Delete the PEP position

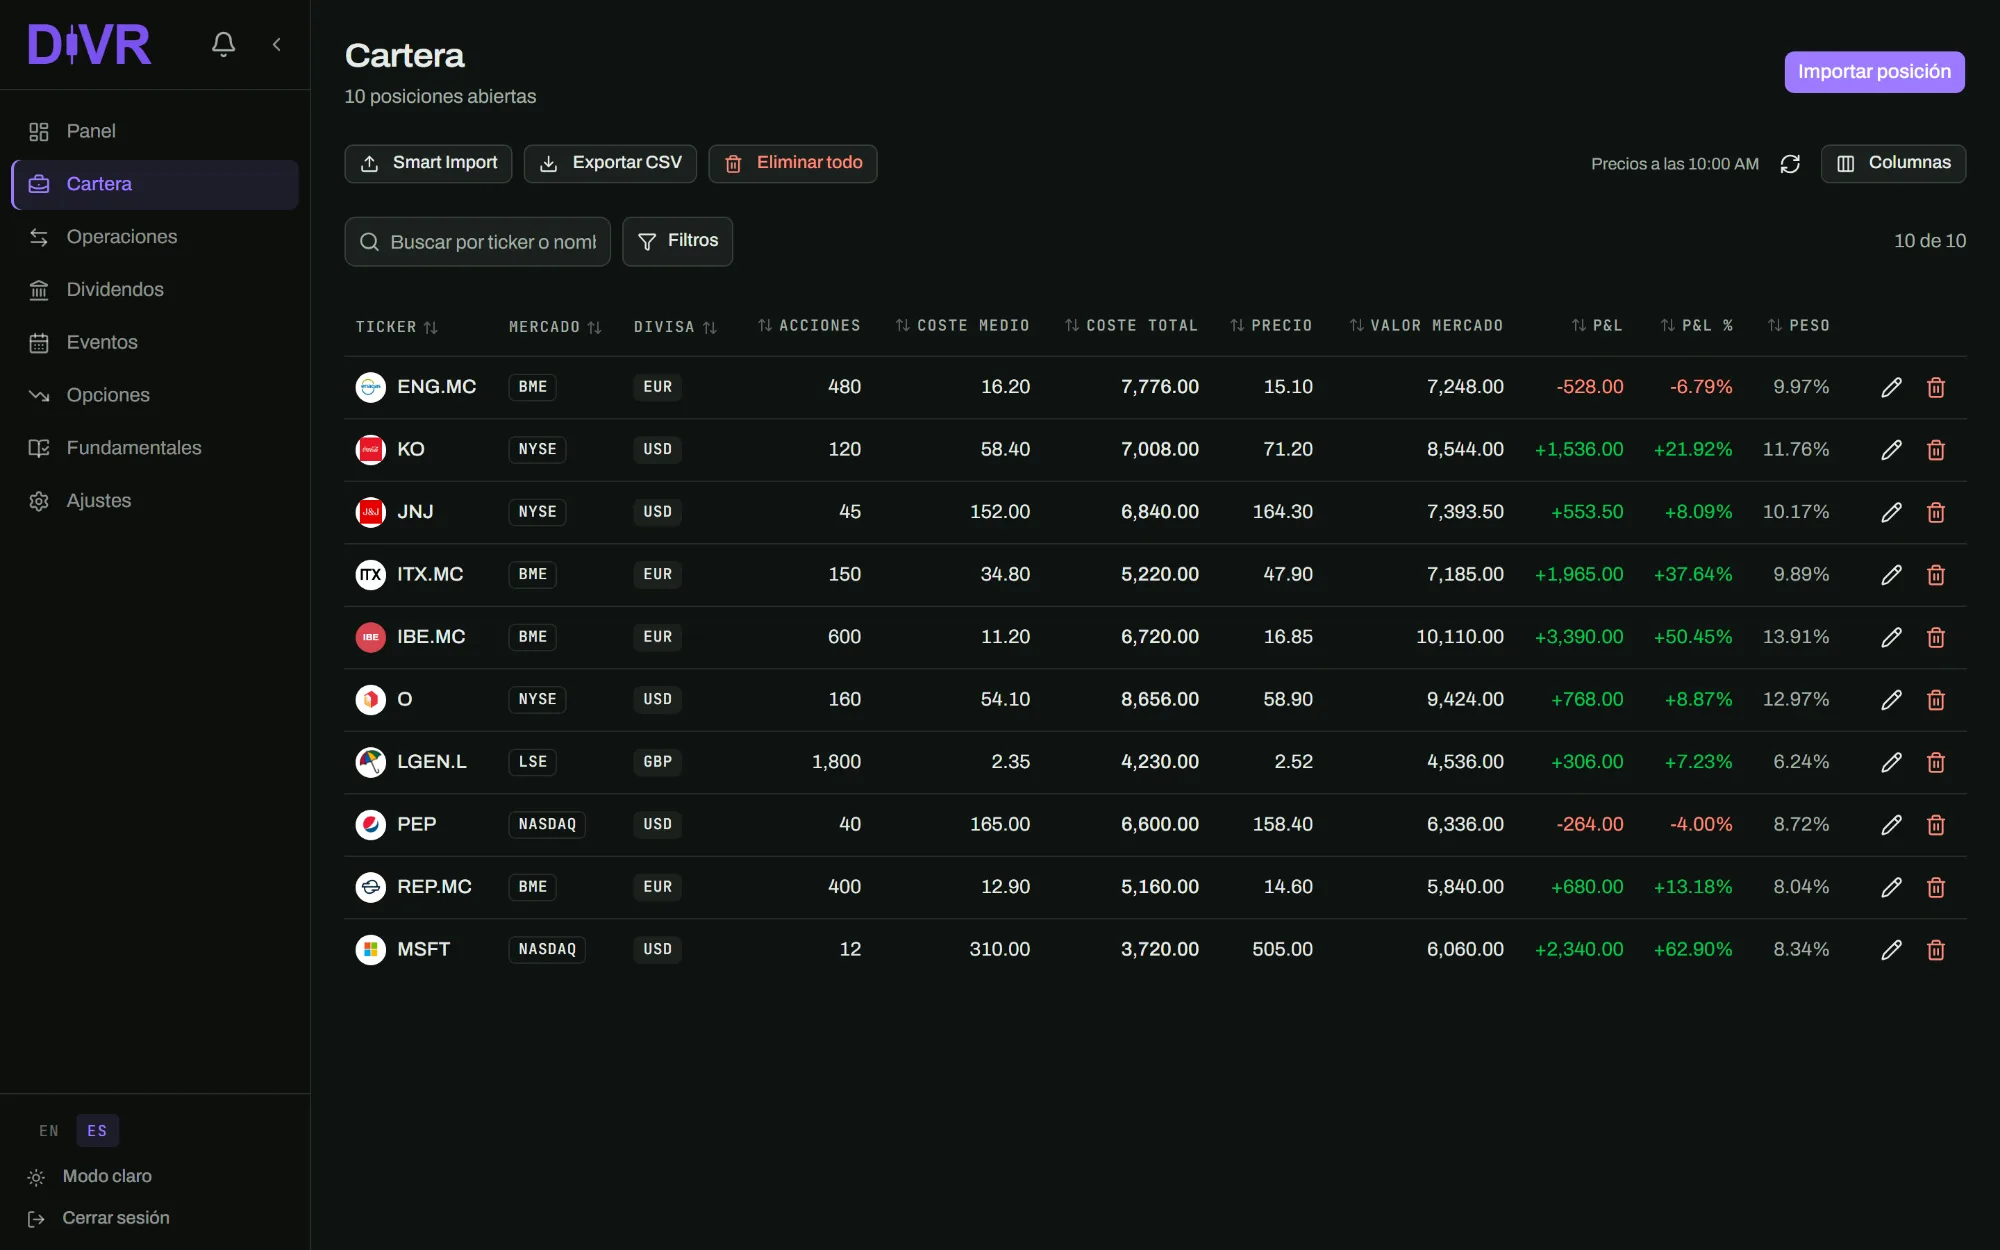[1936, 825]
